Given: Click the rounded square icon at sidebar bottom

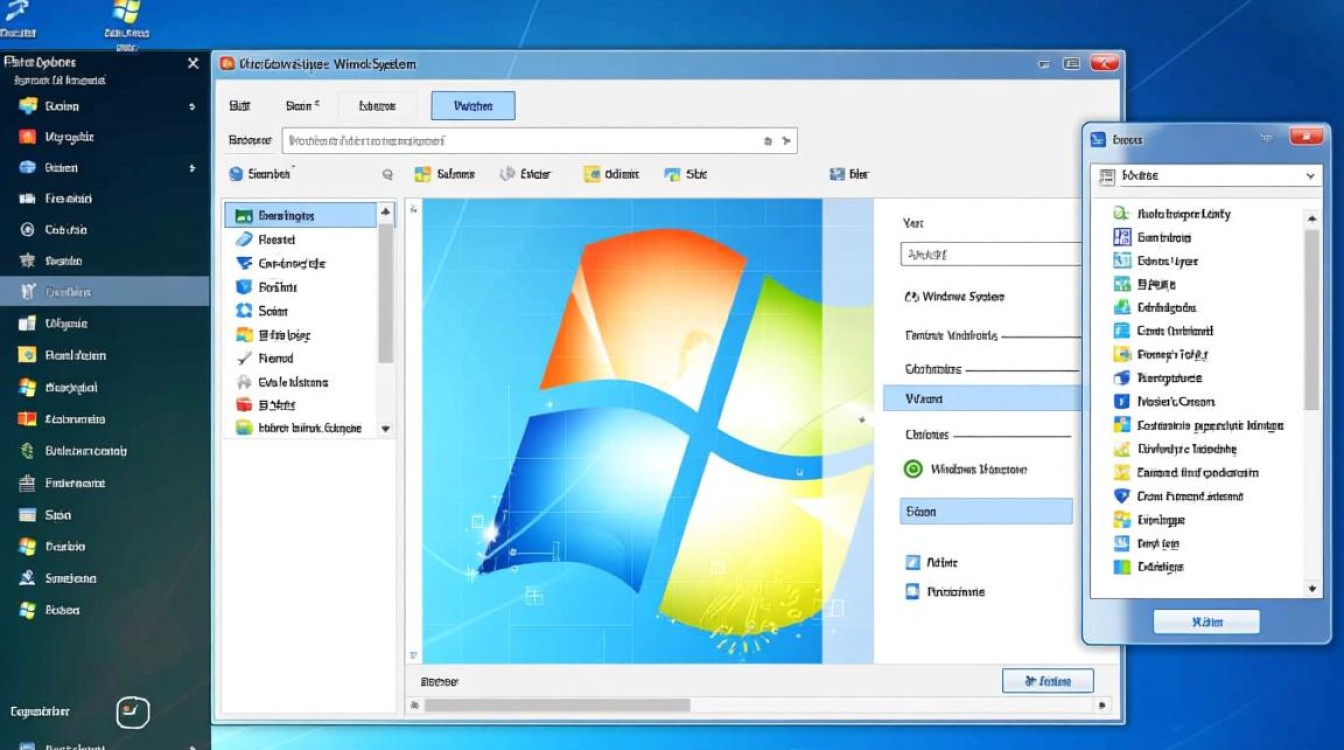Looking at the screenshot, I should [133, 712].
